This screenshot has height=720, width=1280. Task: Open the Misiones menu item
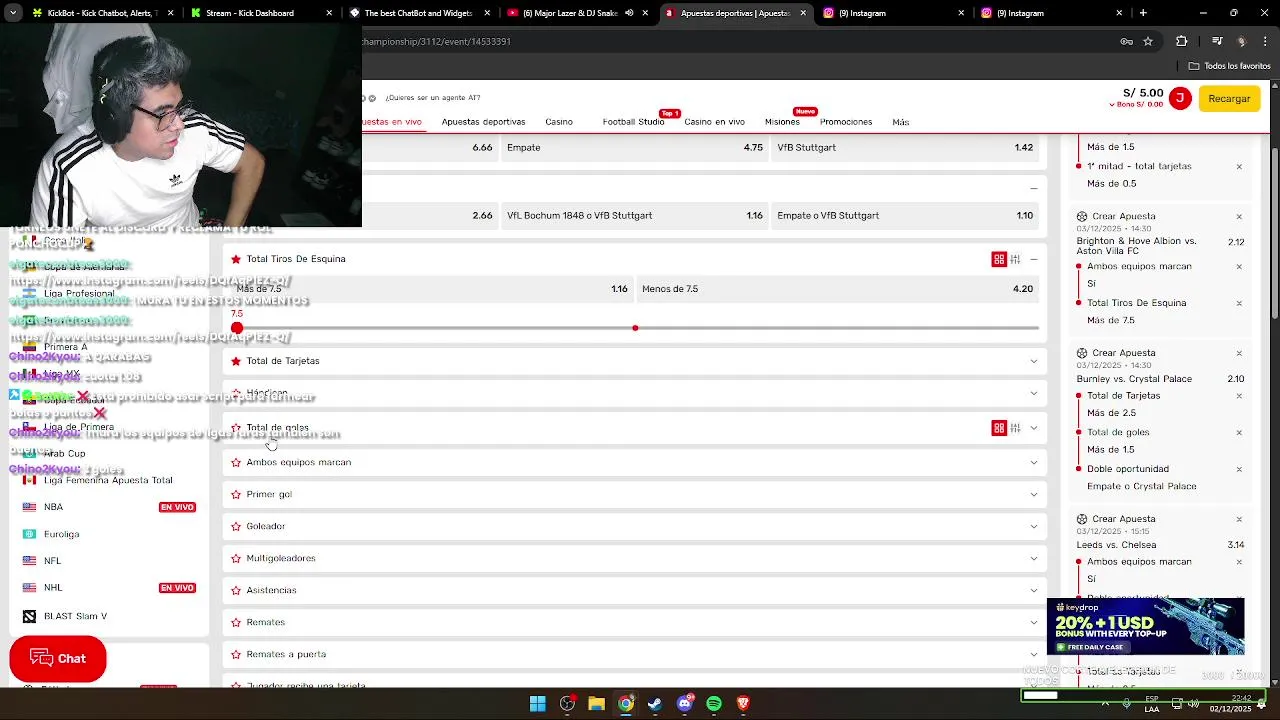coord(782,122)
